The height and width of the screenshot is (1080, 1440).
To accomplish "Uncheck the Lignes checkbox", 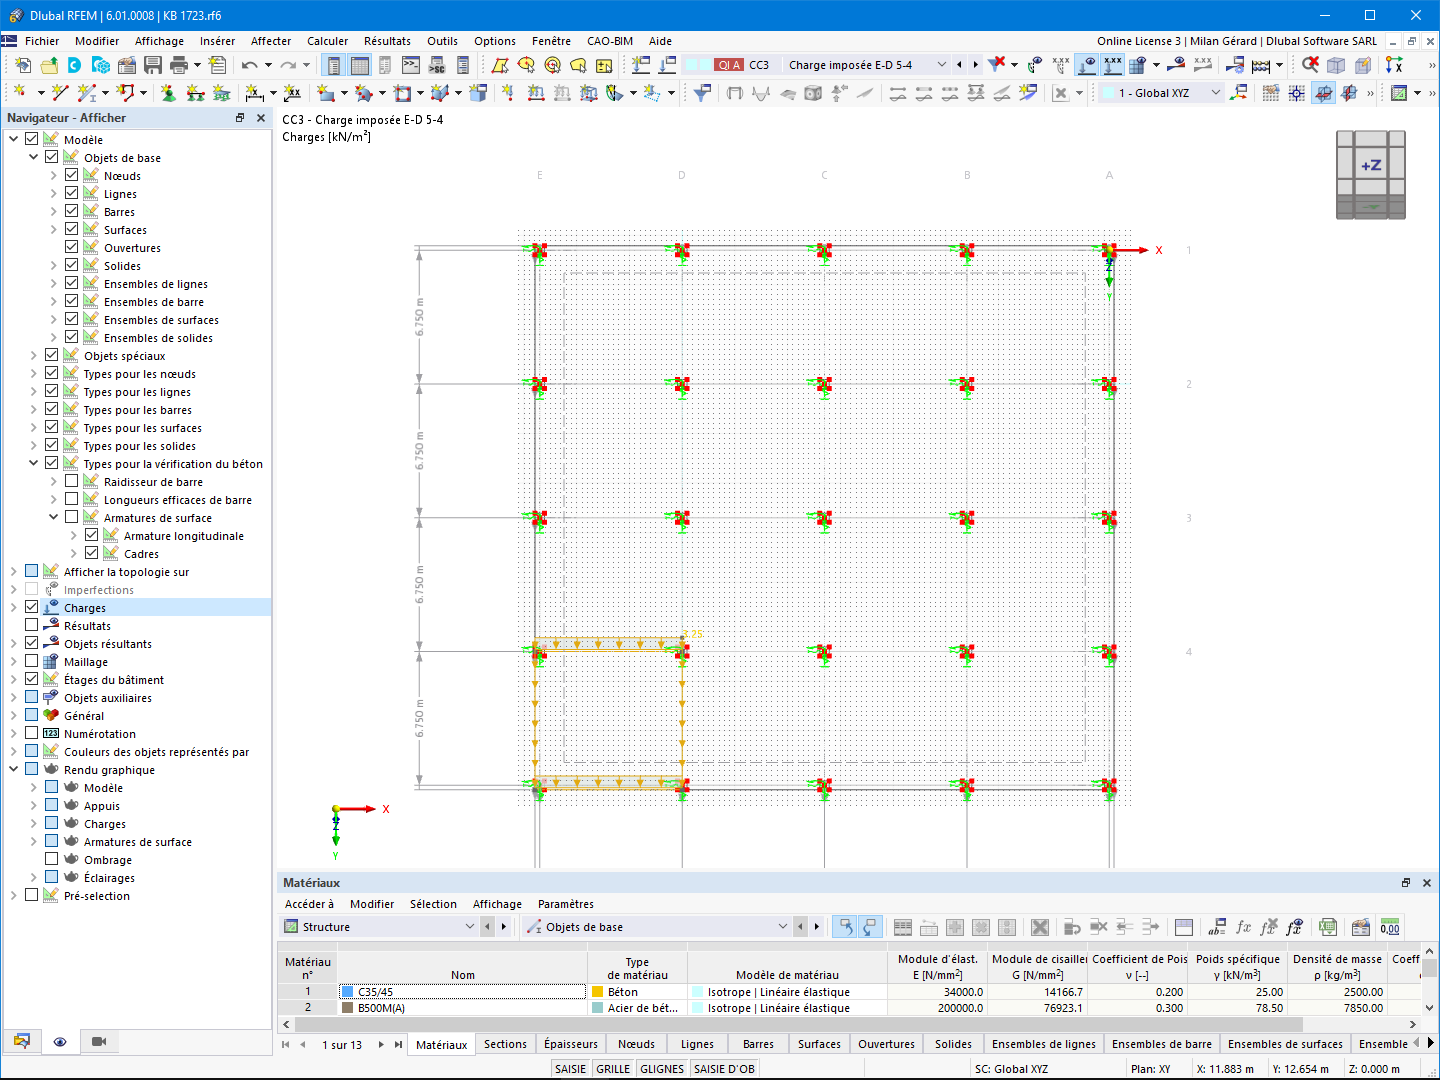I will tap(72, 193).
